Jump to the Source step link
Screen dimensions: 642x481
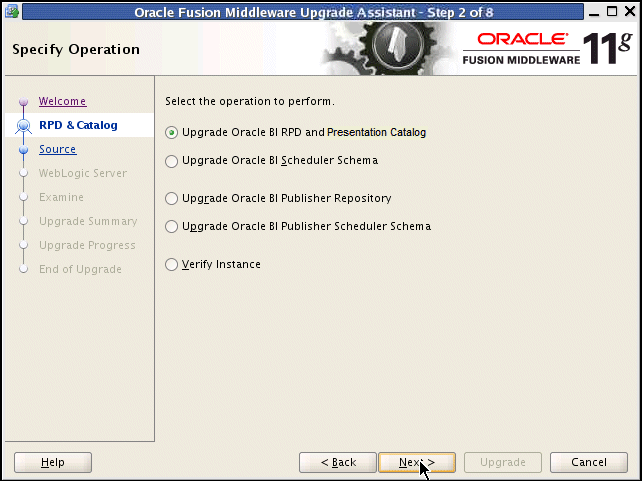coord(57,149)
